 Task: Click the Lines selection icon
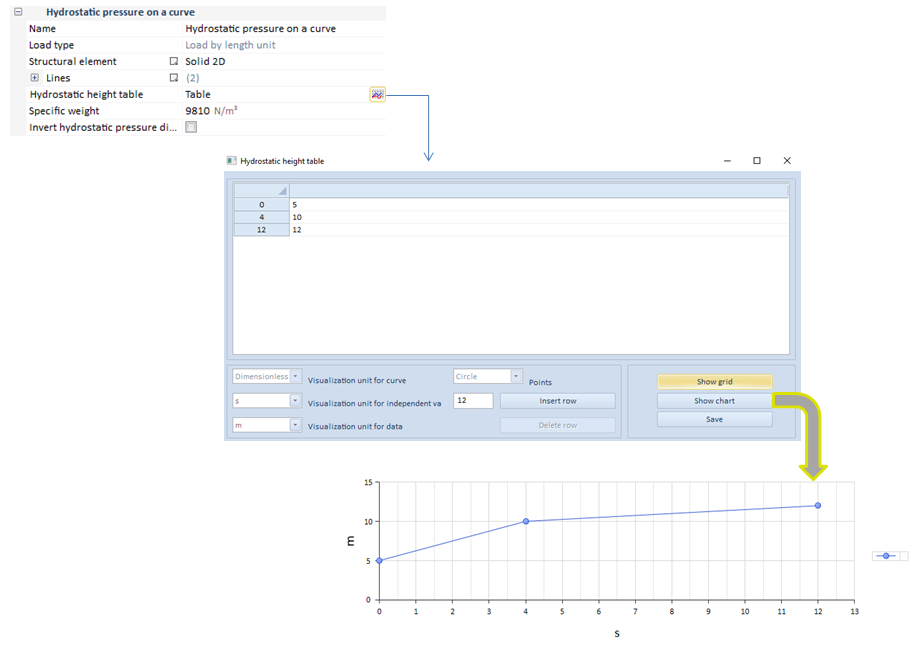tap(174, 78)
